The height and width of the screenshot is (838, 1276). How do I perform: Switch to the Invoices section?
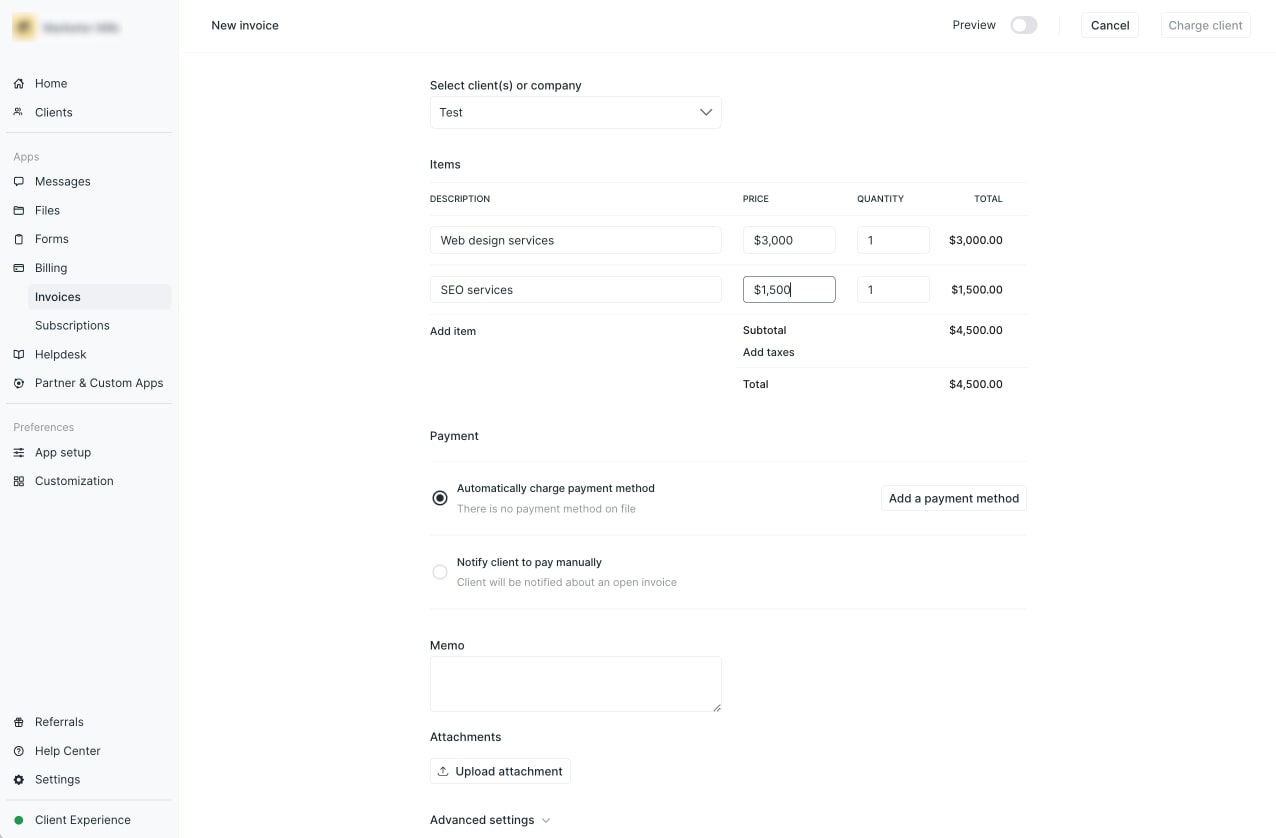(57, 296)
